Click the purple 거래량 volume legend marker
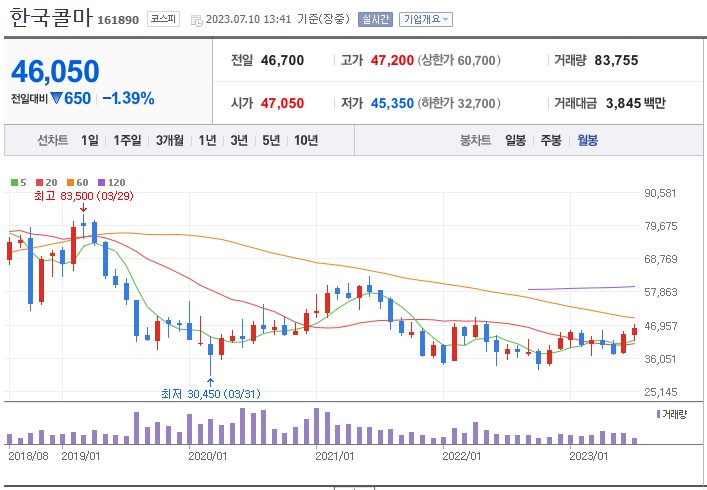This screenshot has width=707, height=490. tap(659, 414)
